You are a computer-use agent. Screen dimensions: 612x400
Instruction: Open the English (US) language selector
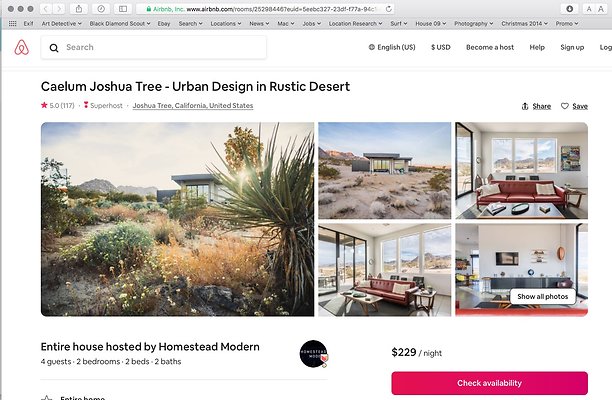392,47
